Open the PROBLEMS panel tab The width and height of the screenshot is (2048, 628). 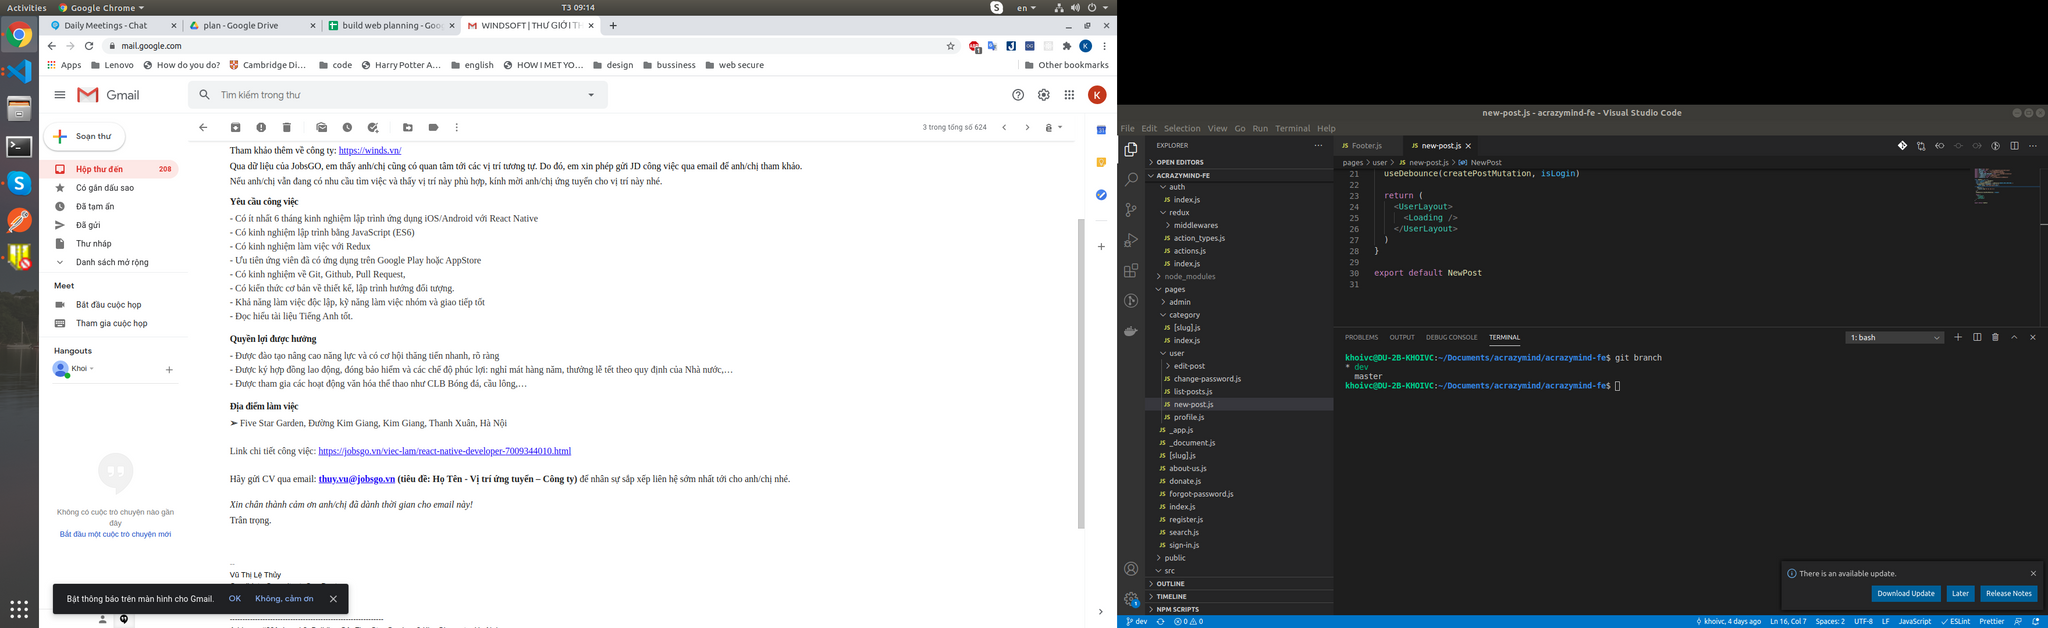(x=1361, y=338)
